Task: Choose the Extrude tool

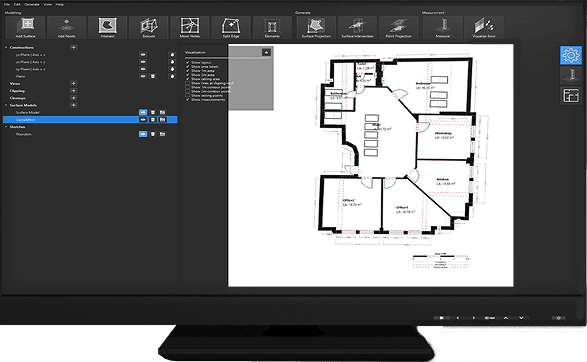Action: [x=149, y=27]
